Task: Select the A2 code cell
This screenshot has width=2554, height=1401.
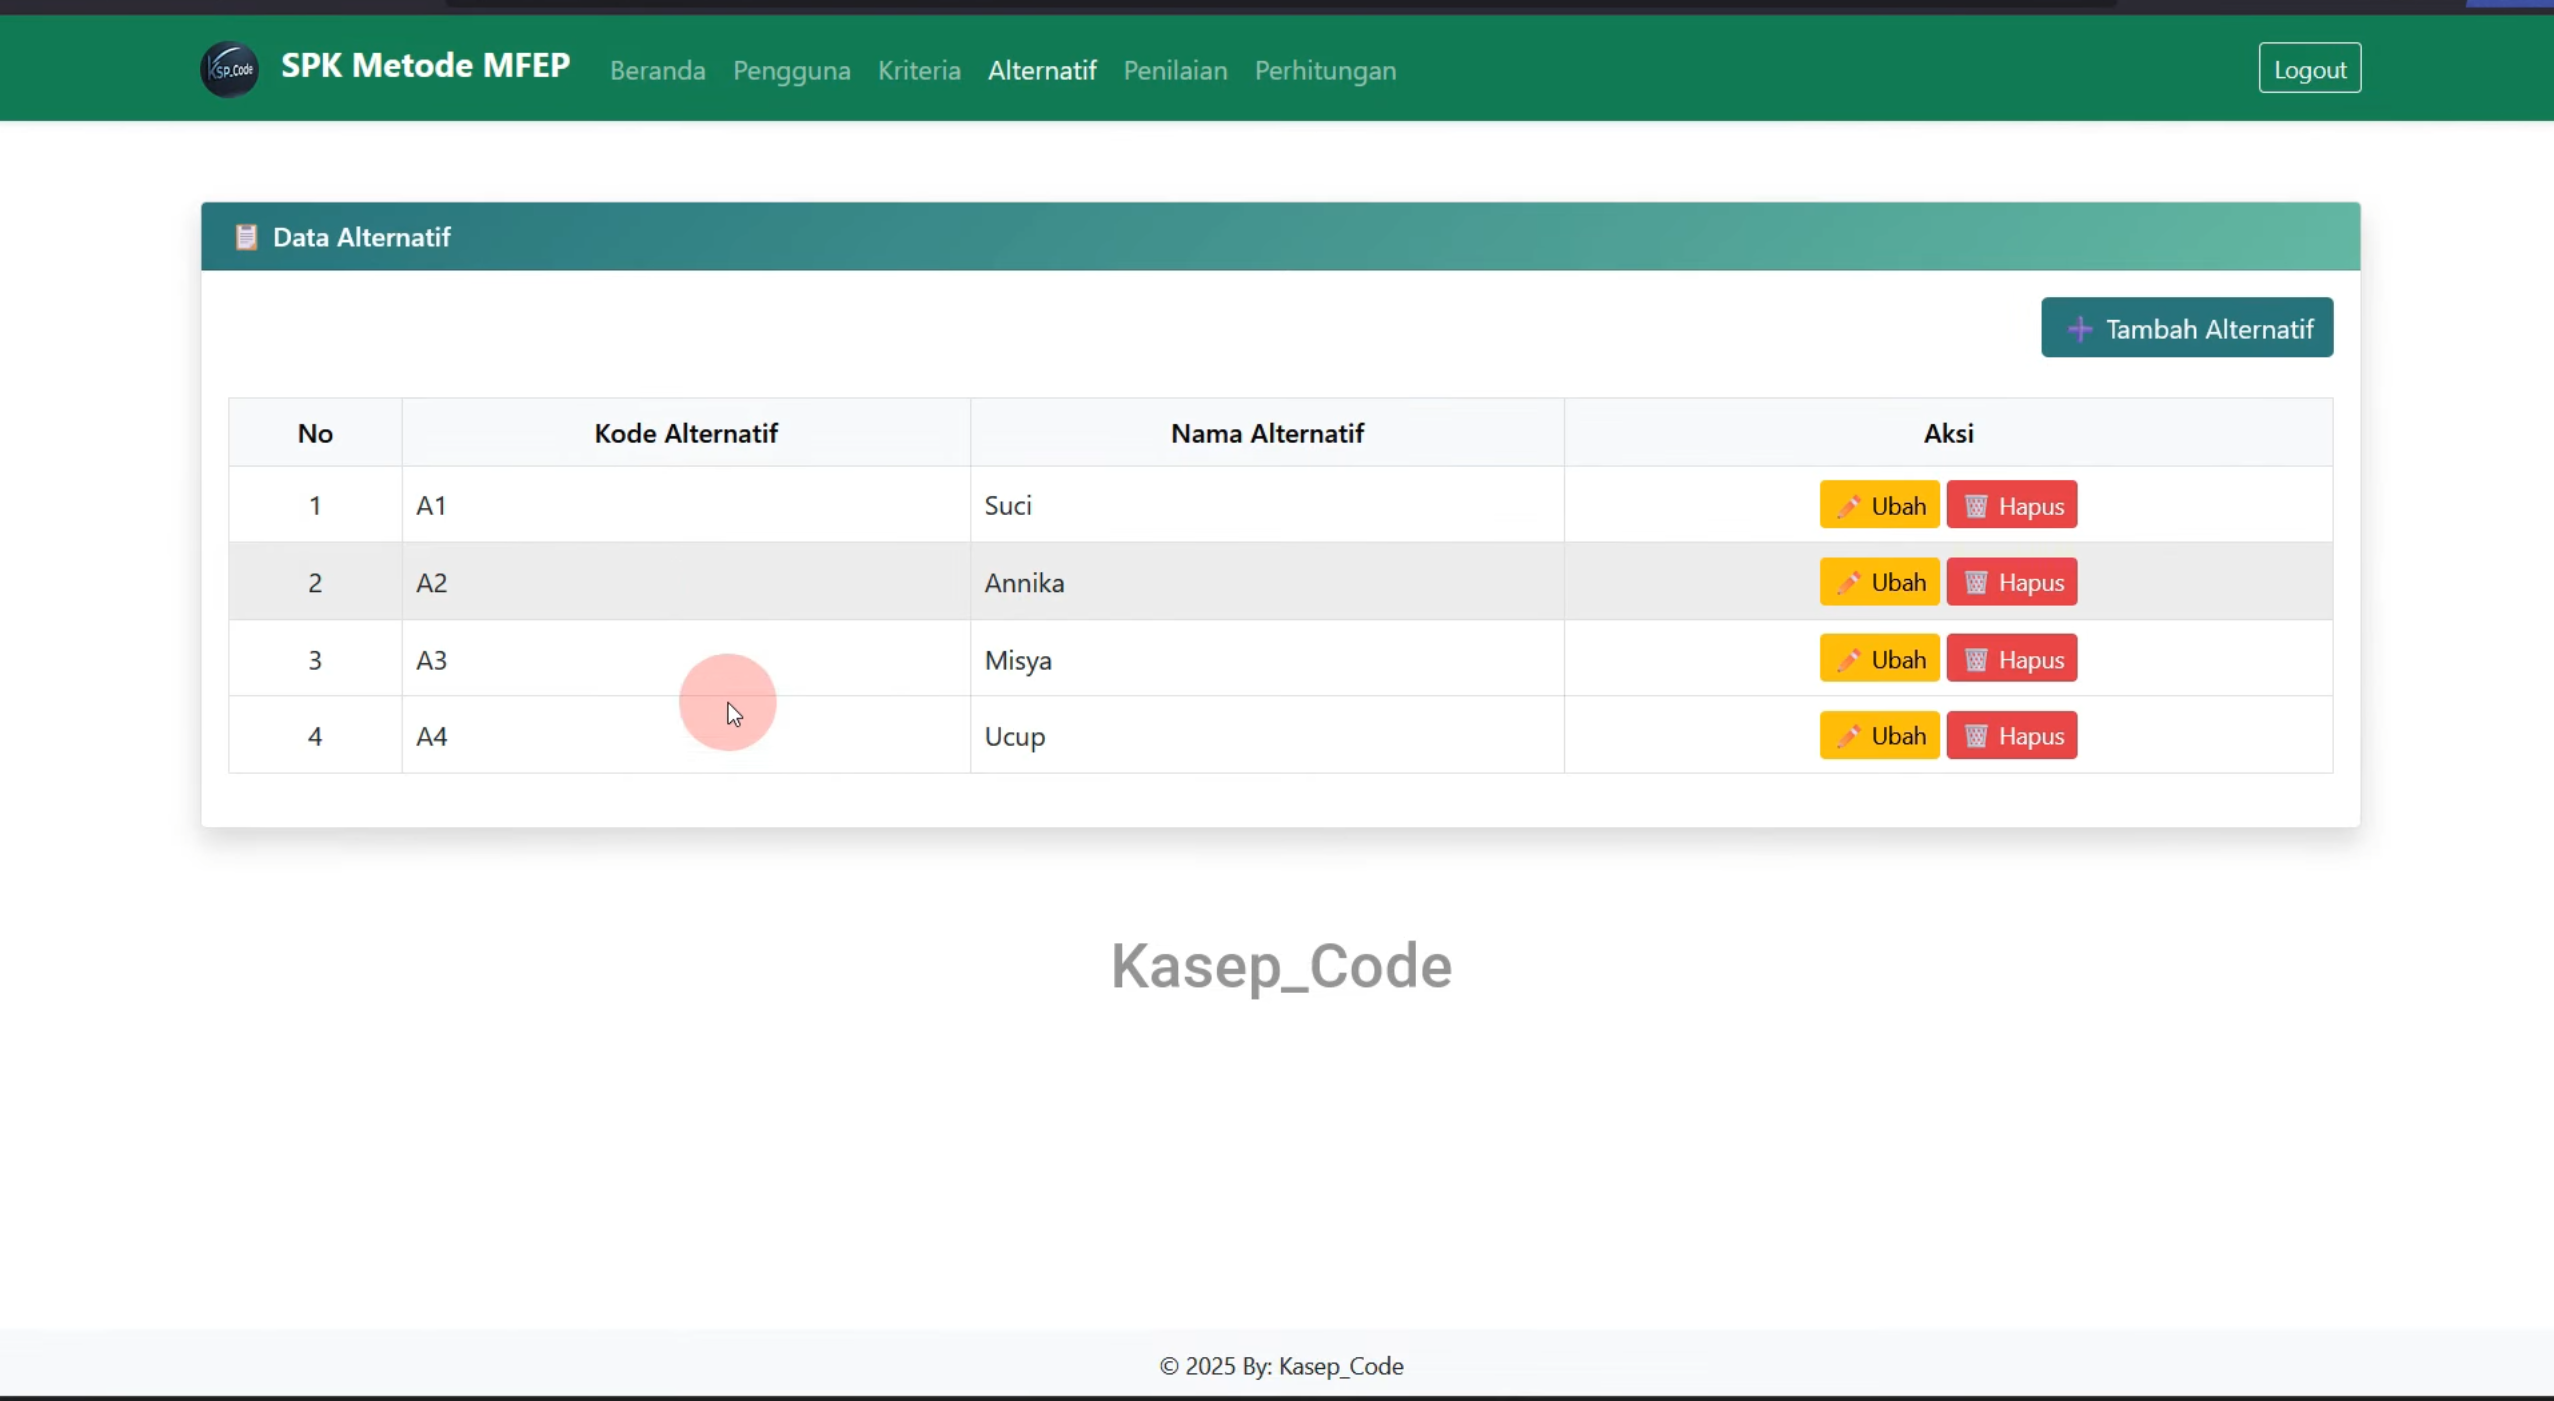Action: click(x=686, y=582)
